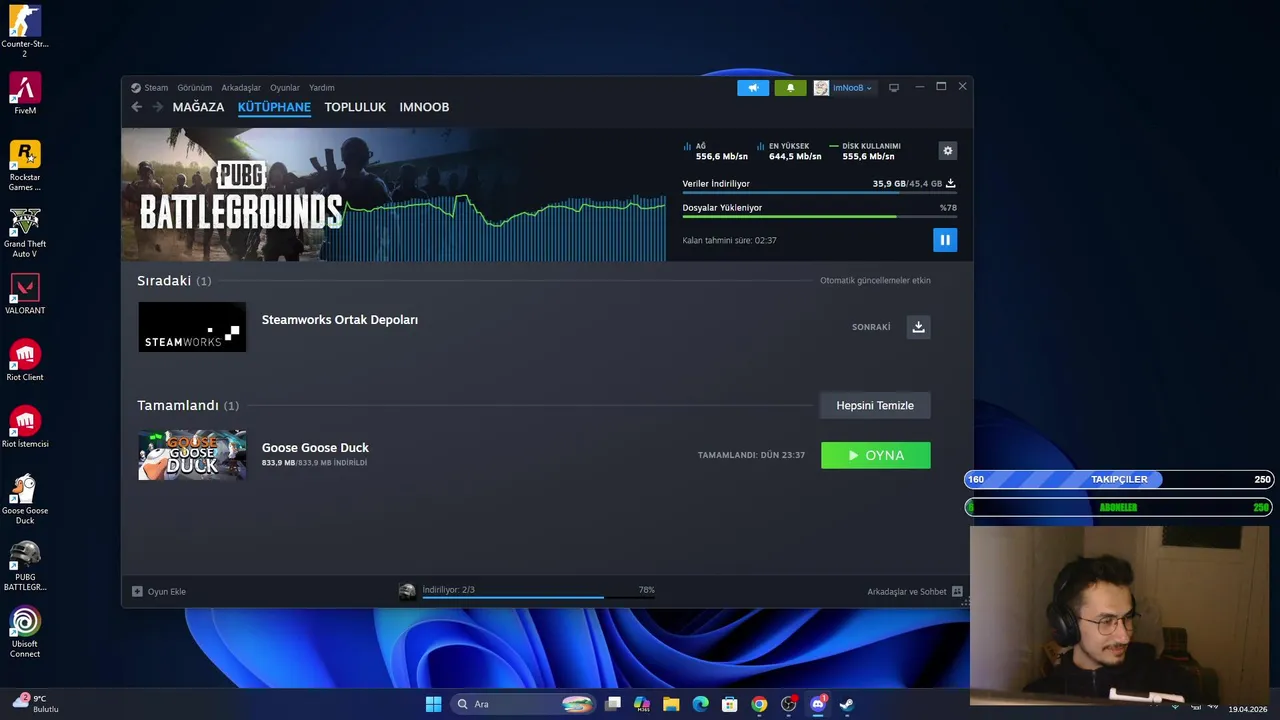Open the Yardım menu
The image size is (1280, 720).
[x=322, y=88]
